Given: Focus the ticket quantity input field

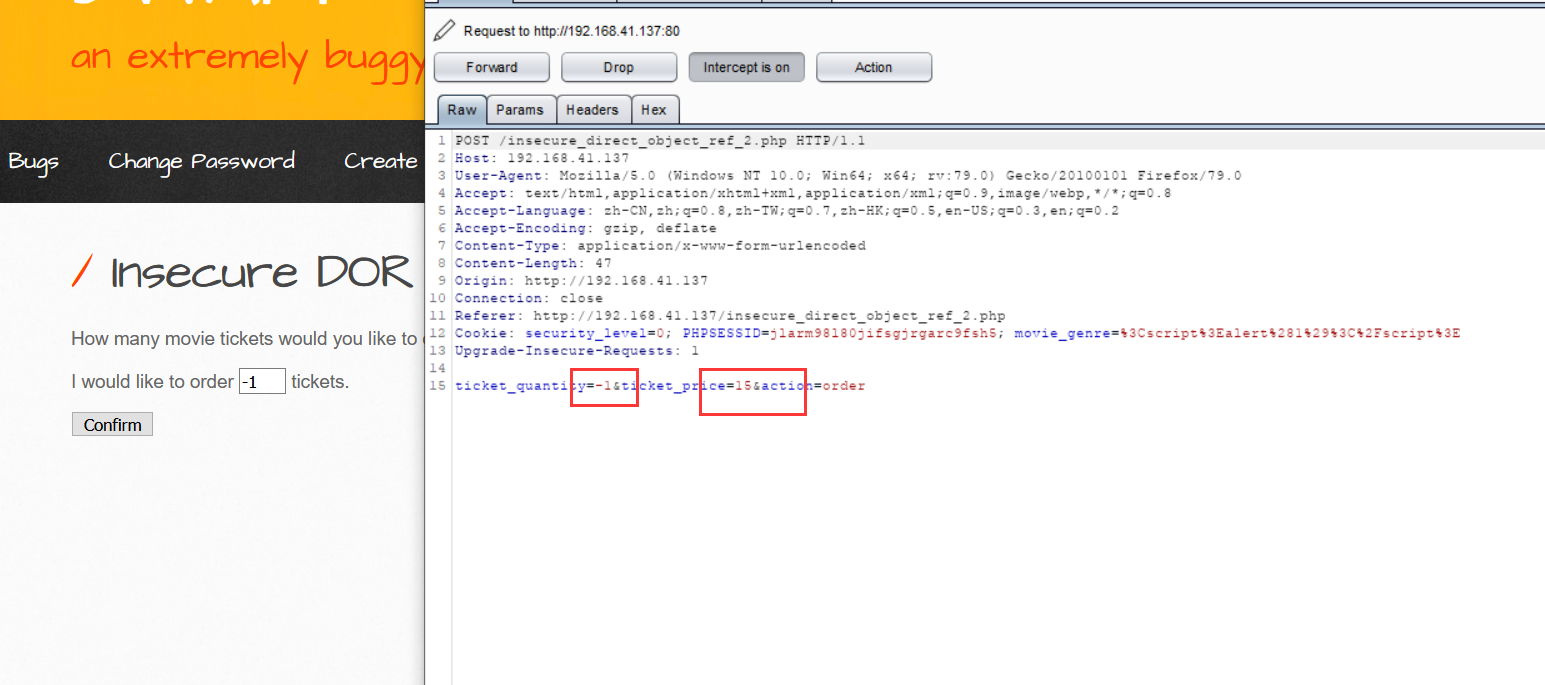Looking at the screenshot, I should coord(262,382).
